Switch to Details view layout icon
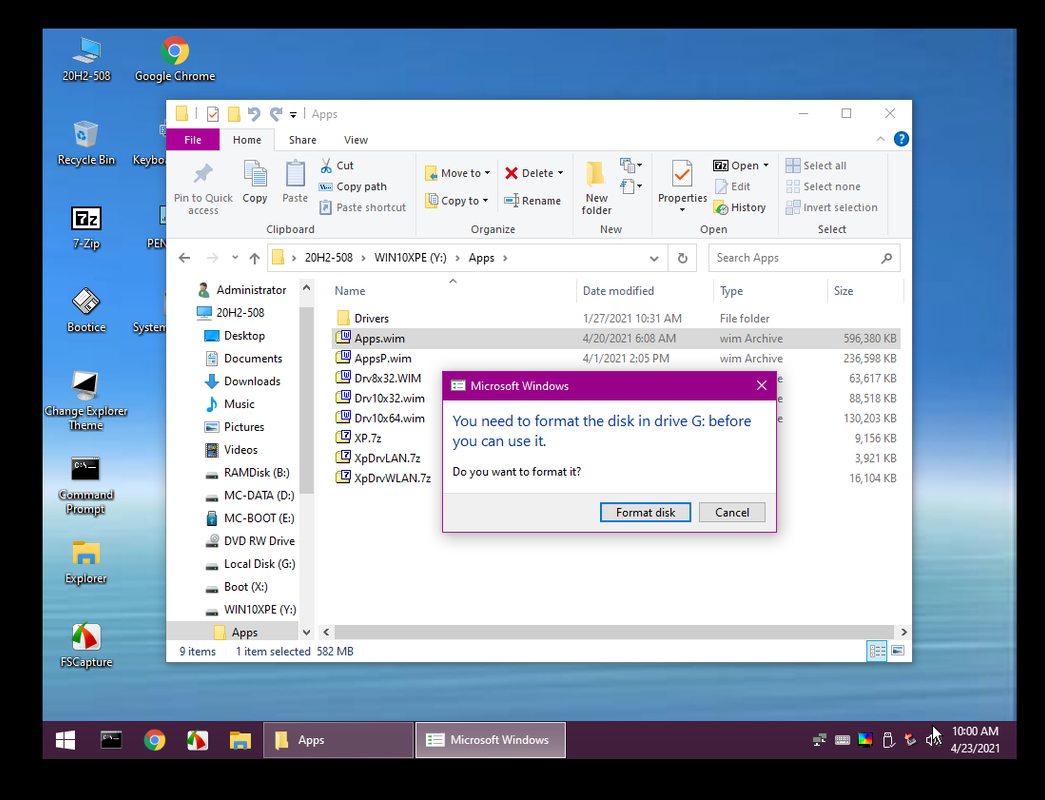 pyautogui.click(x=877, y=651)
